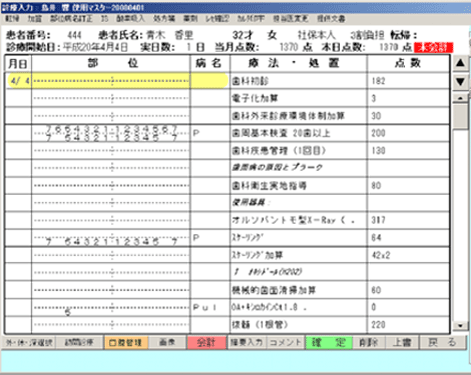This screenshot has height=375, width=471.
Task: Click the large down-arrow button above the scrollbar
Action: (460, 82)
